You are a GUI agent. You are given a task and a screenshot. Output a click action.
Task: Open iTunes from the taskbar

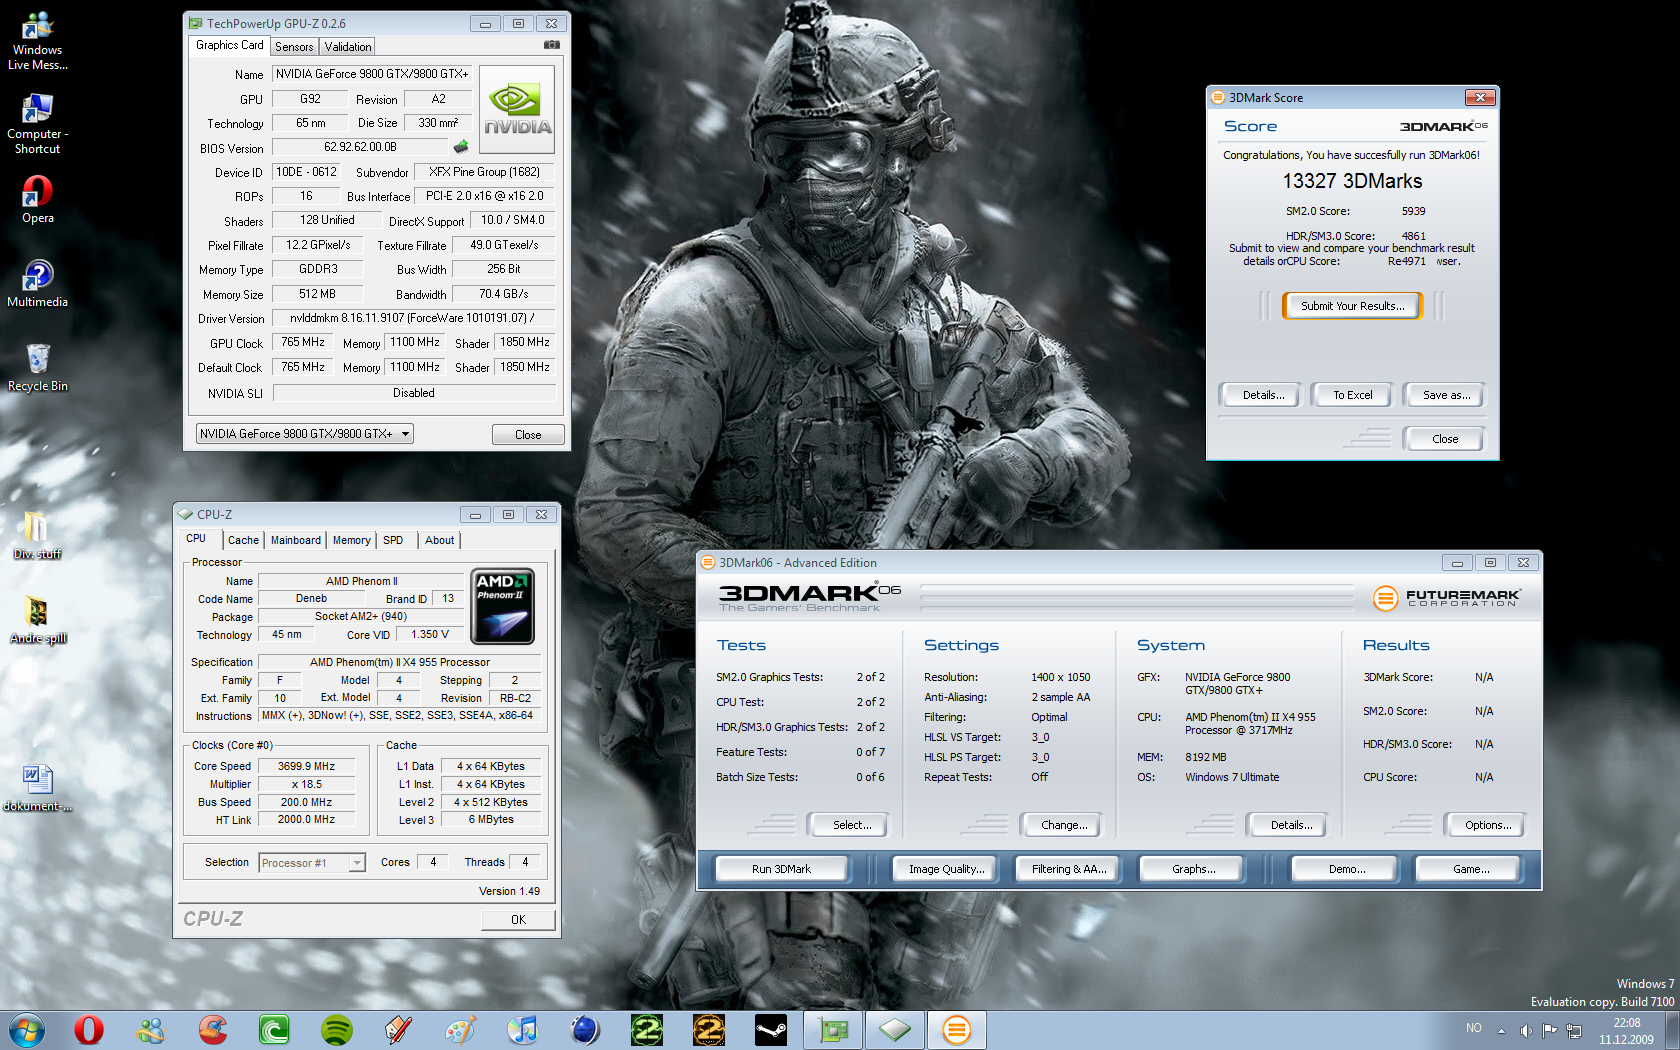pyautogui.click(x=523, y=1030)
